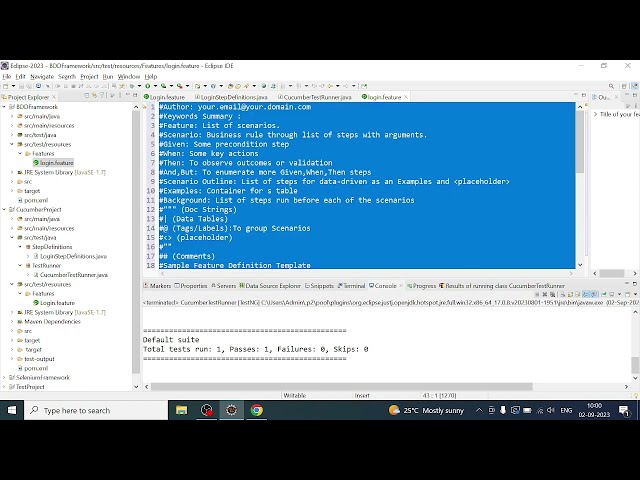The width and height of the screenshot is (640, 480).
Task: Click the green Run launch icon
Action: pyautogui.click(x=148, y=86)
